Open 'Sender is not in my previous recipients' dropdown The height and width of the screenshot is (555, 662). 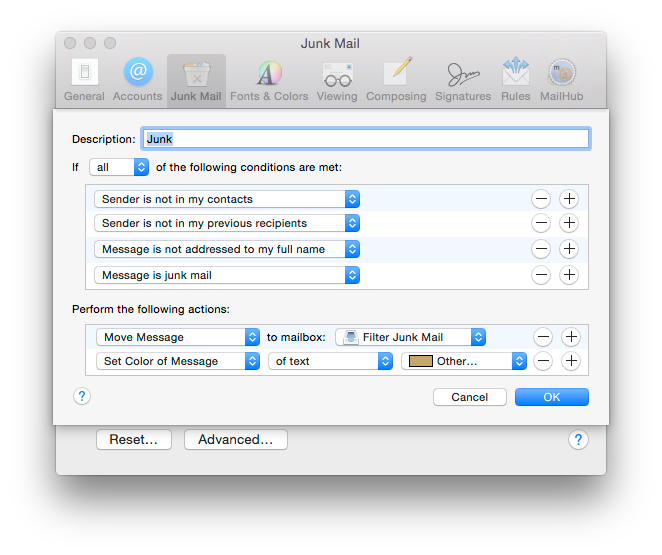pos(227,223)
